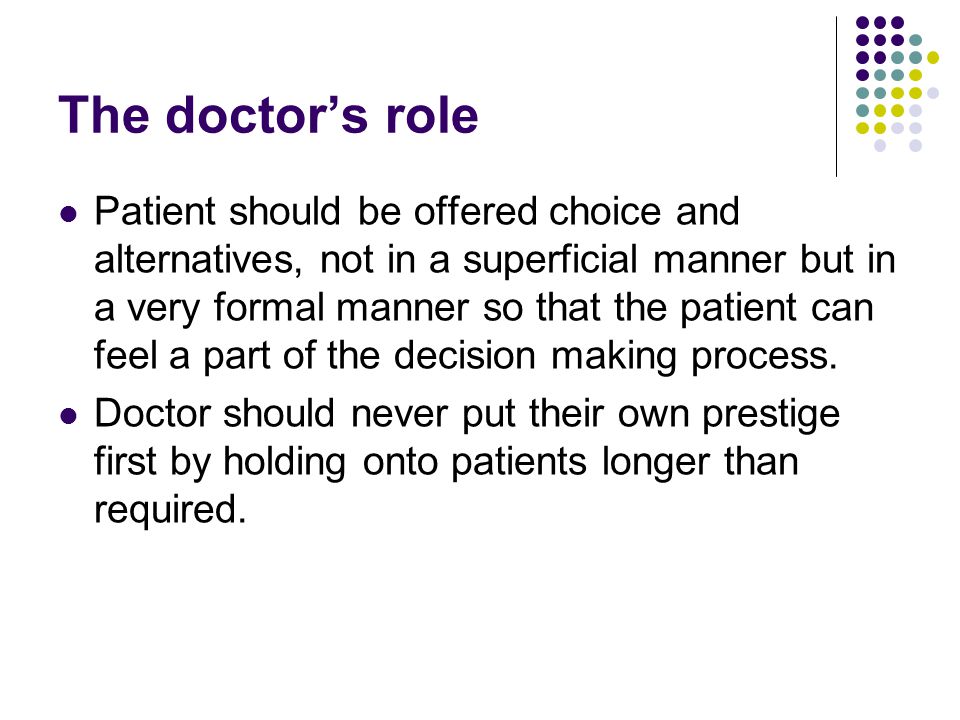Click the vertical divider line beside dots
Image resolution: width=960 pixels, height=720 pixels.
(836, 97)
